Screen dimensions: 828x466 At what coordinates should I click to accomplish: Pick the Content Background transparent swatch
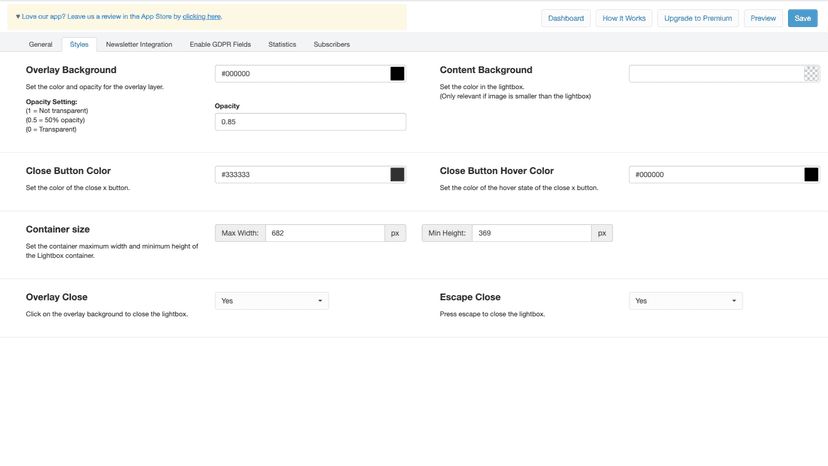tap(811, 73)
